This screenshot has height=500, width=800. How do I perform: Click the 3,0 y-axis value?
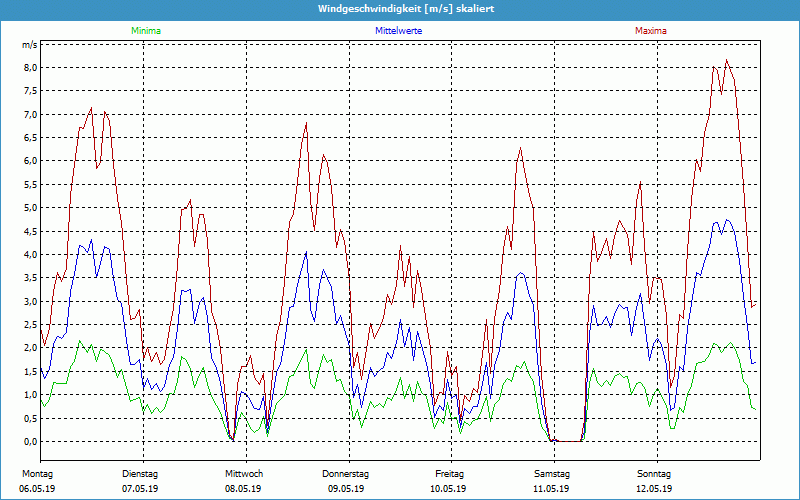(x=31, y=302)
